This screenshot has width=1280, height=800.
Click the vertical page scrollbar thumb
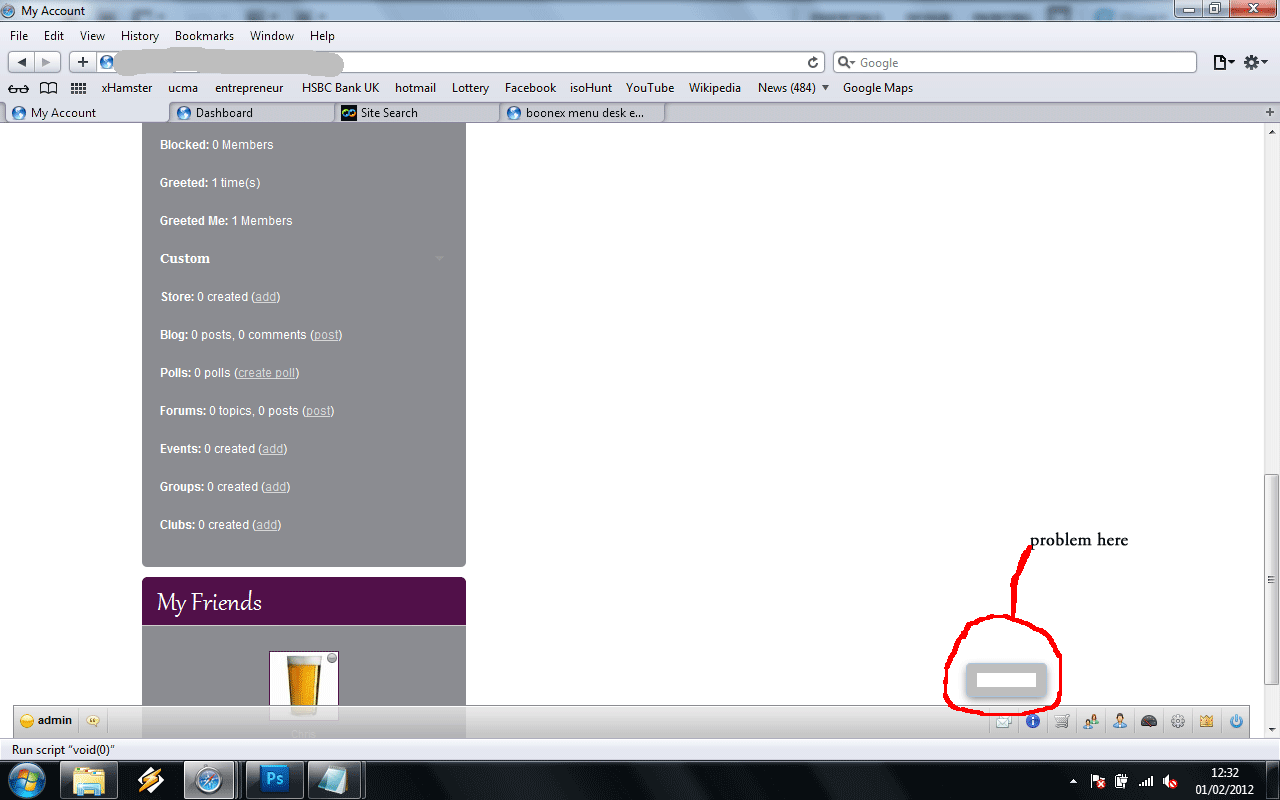click(x=1271, y=578)
